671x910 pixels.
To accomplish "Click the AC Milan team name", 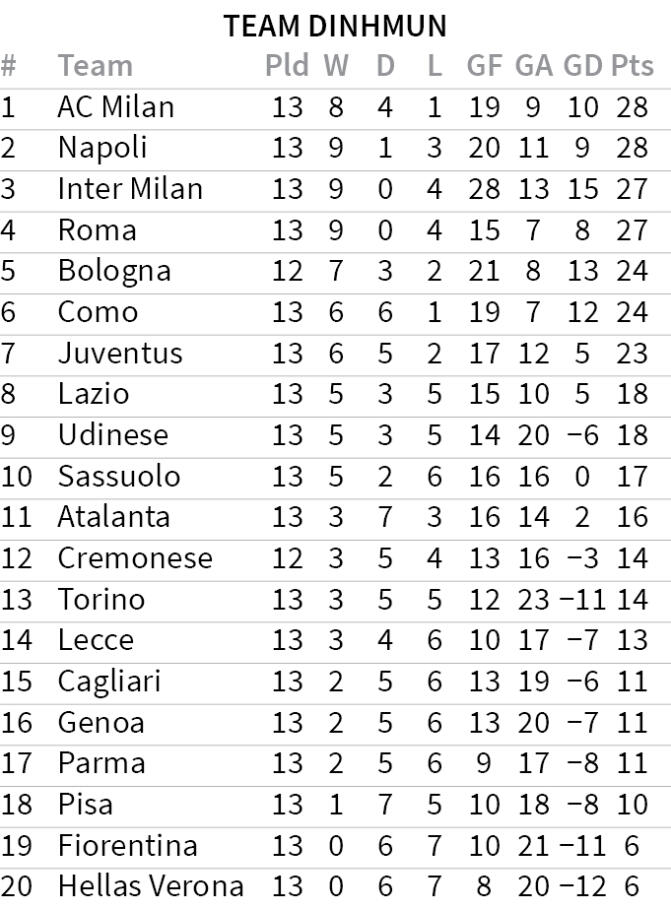I will [x=115, y=107].
